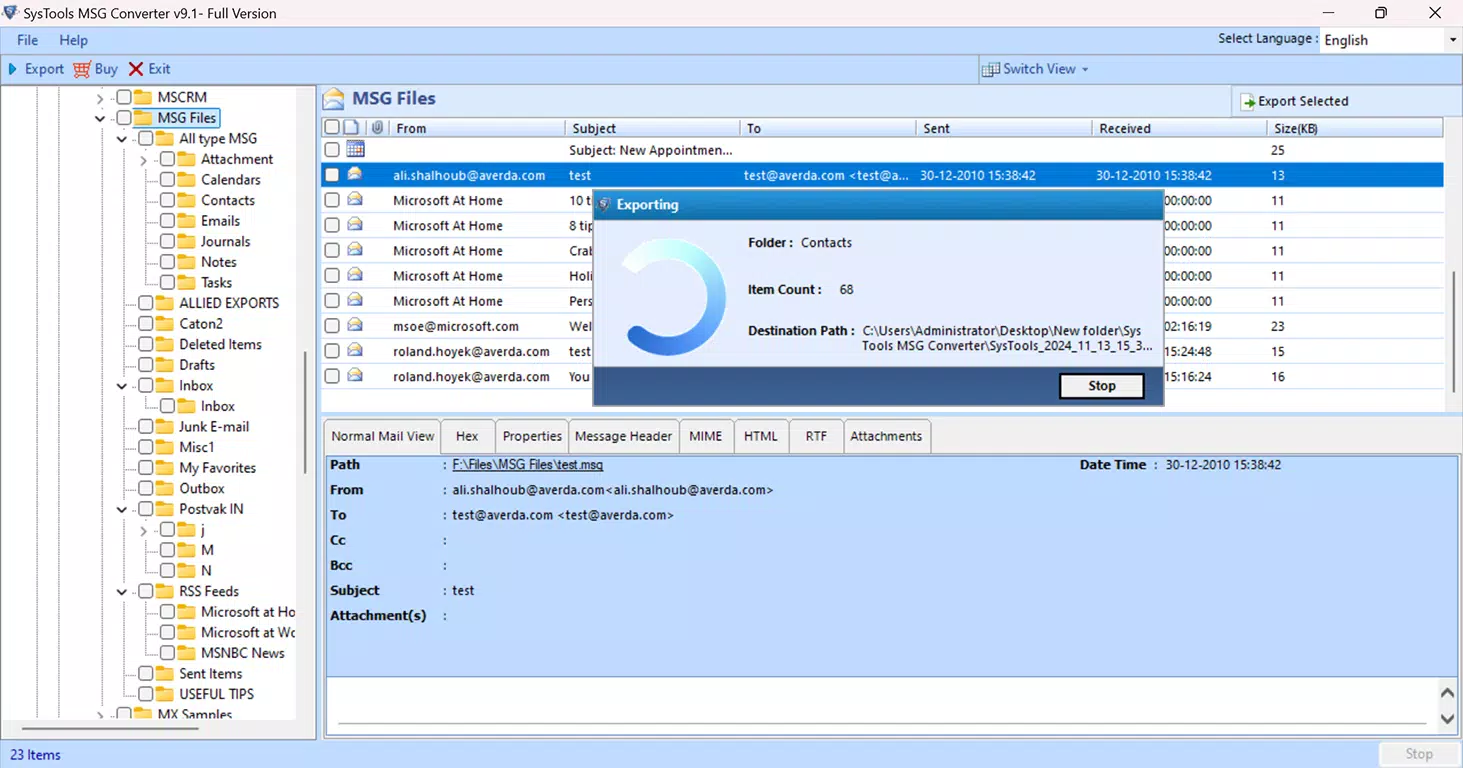Open the Help menu

[x=73, y=40]
